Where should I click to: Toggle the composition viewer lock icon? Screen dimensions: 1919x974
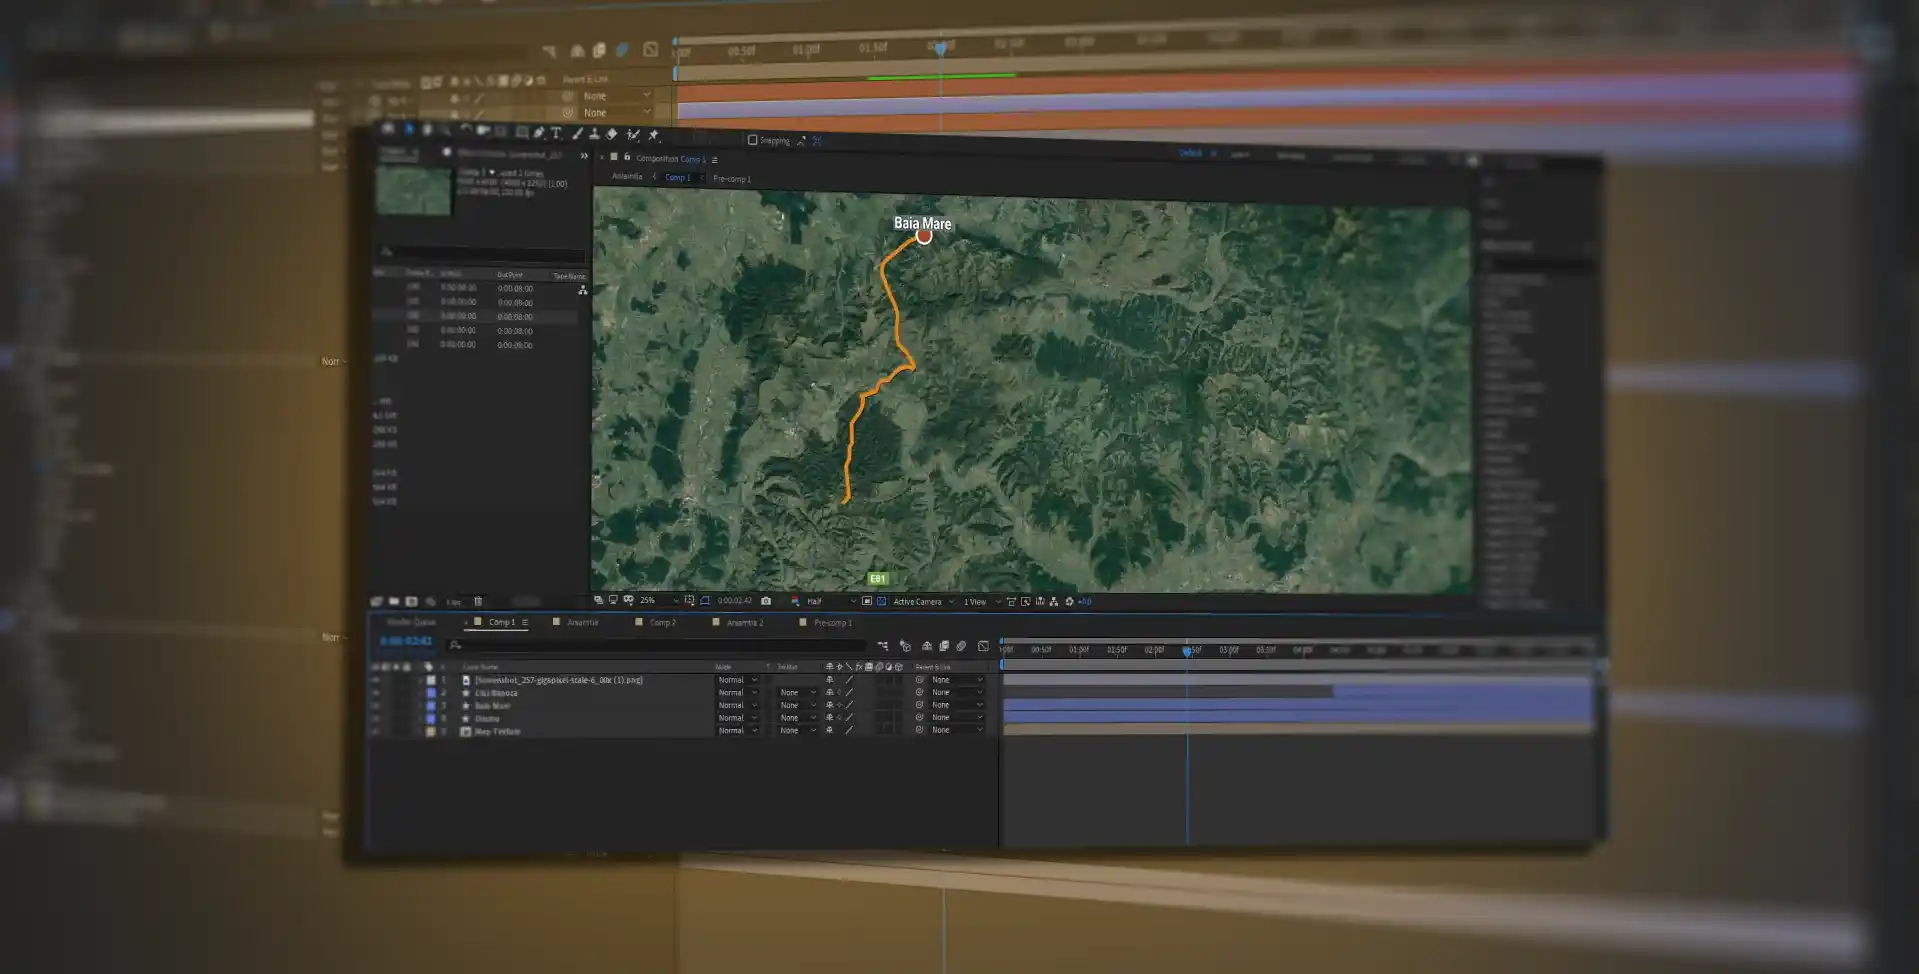[x=627, y=157]
